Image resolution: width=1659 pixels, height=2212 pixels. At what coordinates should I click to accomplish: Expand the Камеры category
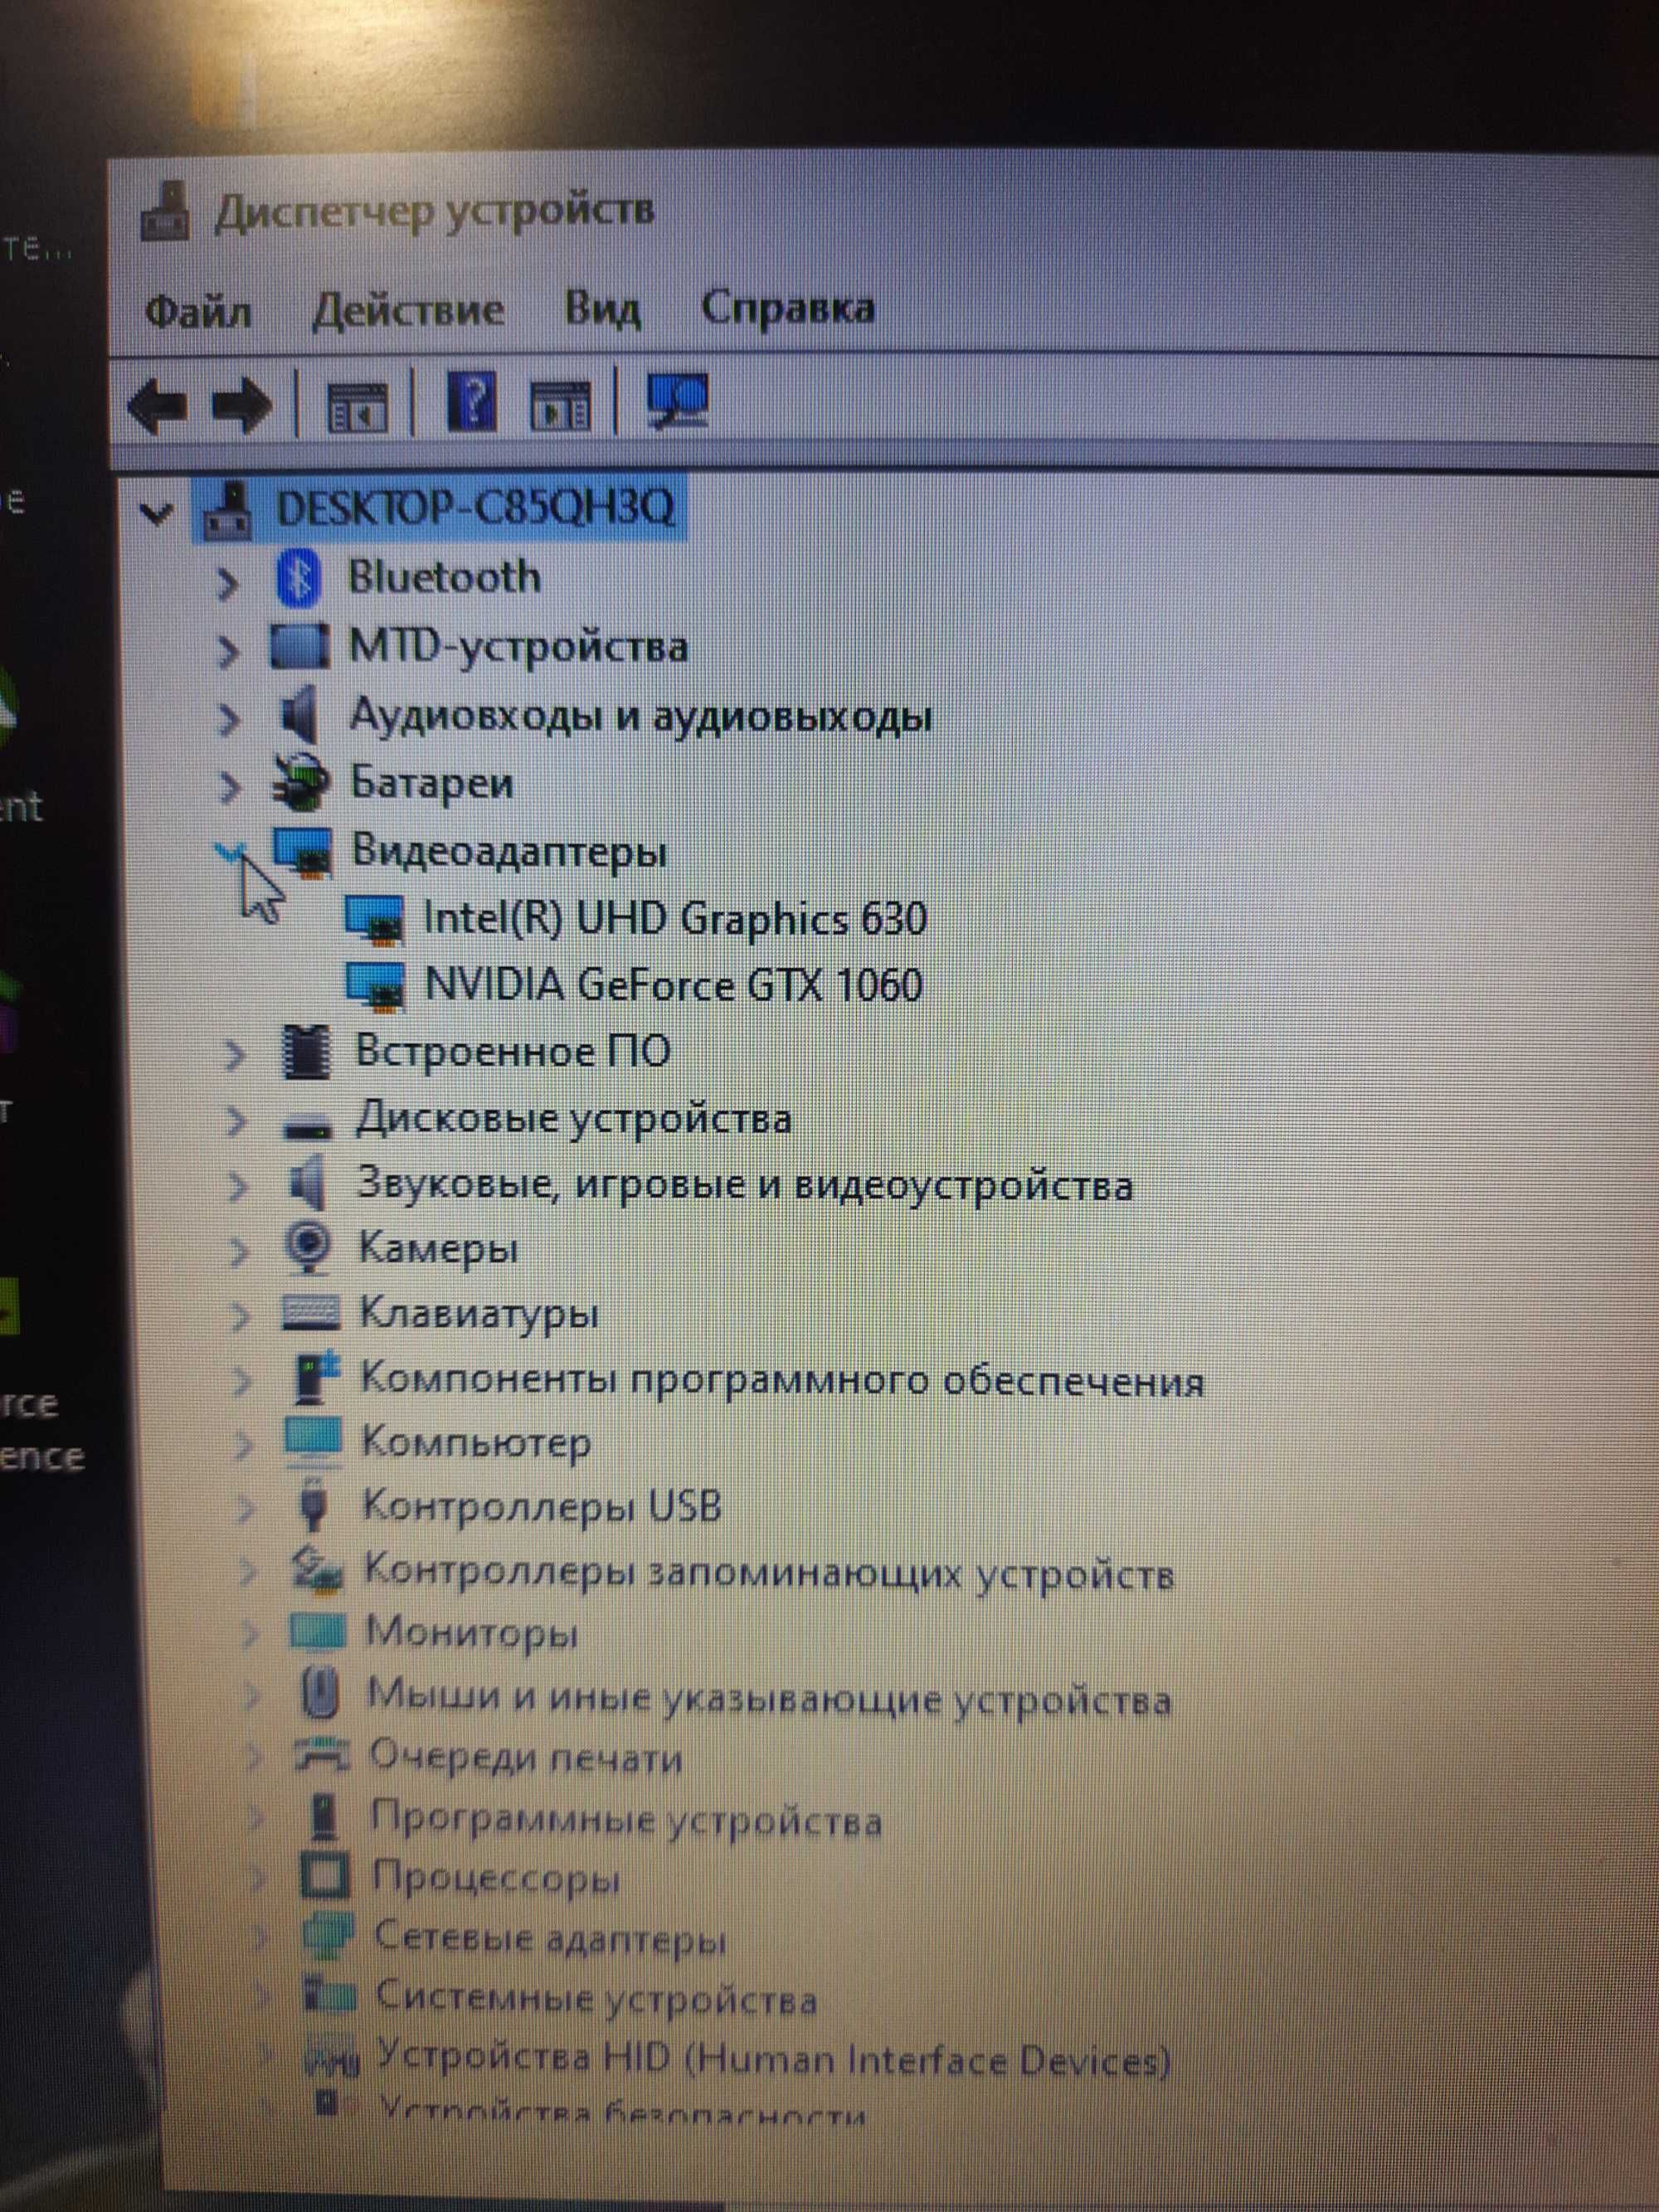[x=239, y=1252]
